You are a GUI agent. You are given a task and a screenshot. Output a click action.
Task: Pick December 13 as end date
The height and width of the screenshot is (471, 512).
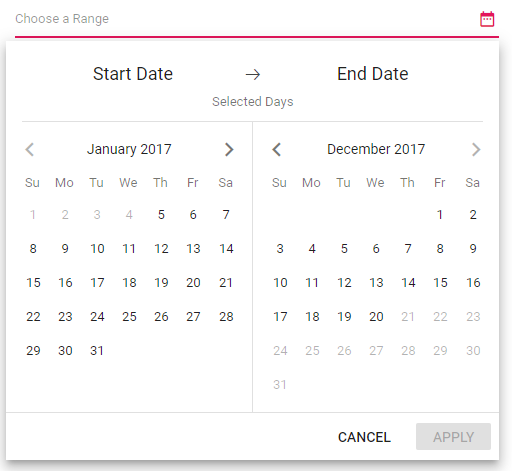click(376, 283)
